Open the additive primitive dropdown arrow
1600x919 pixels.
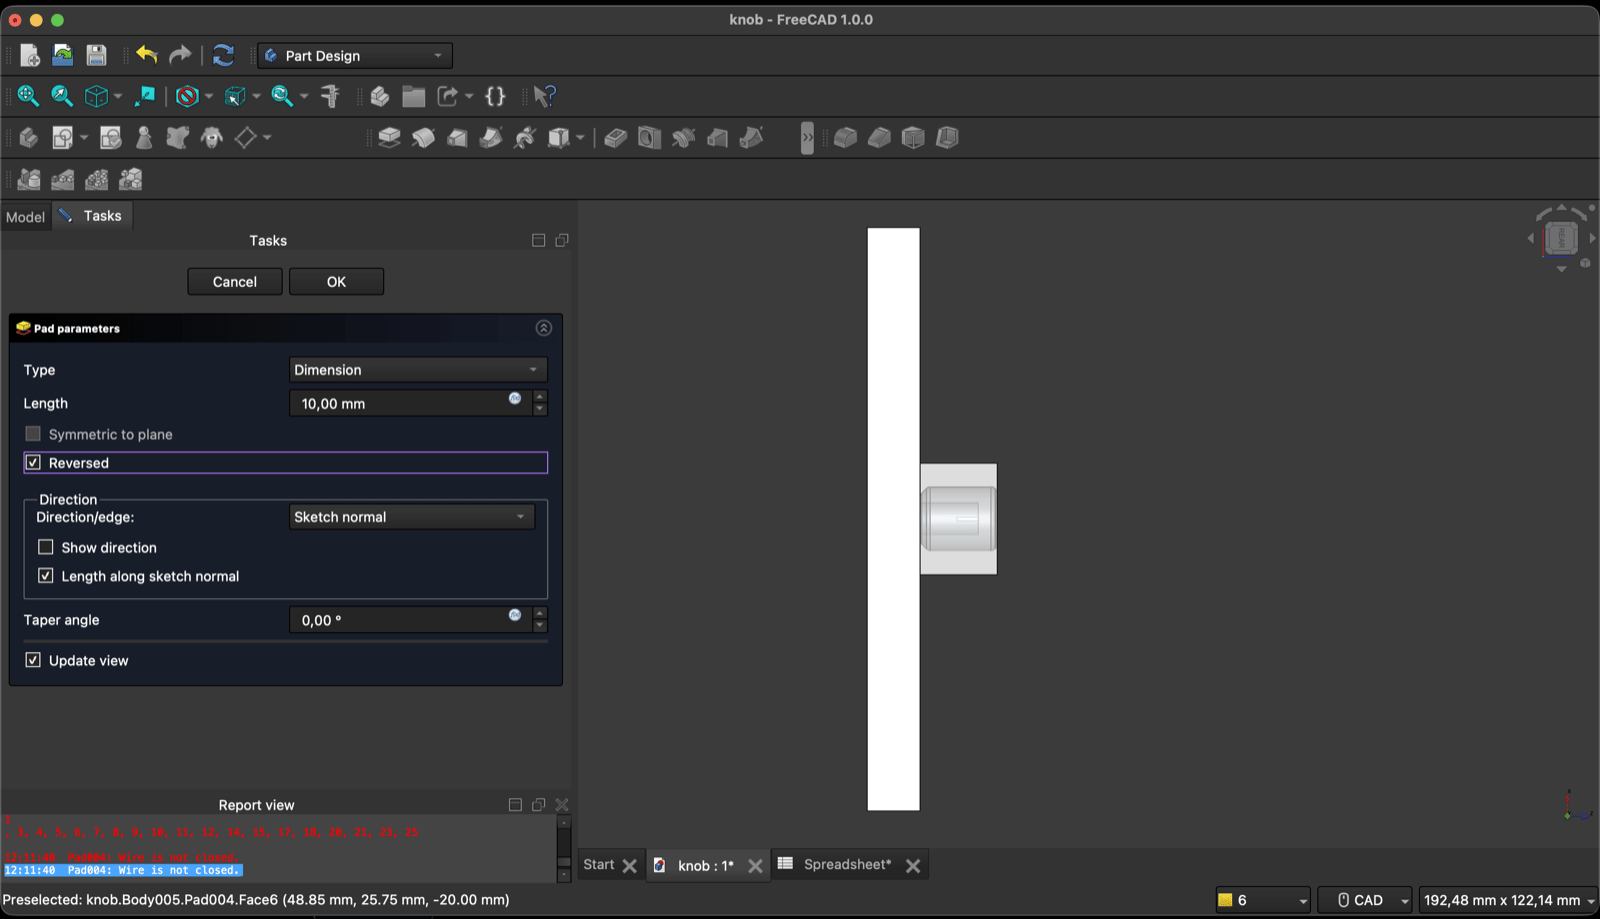click(580, 137)
